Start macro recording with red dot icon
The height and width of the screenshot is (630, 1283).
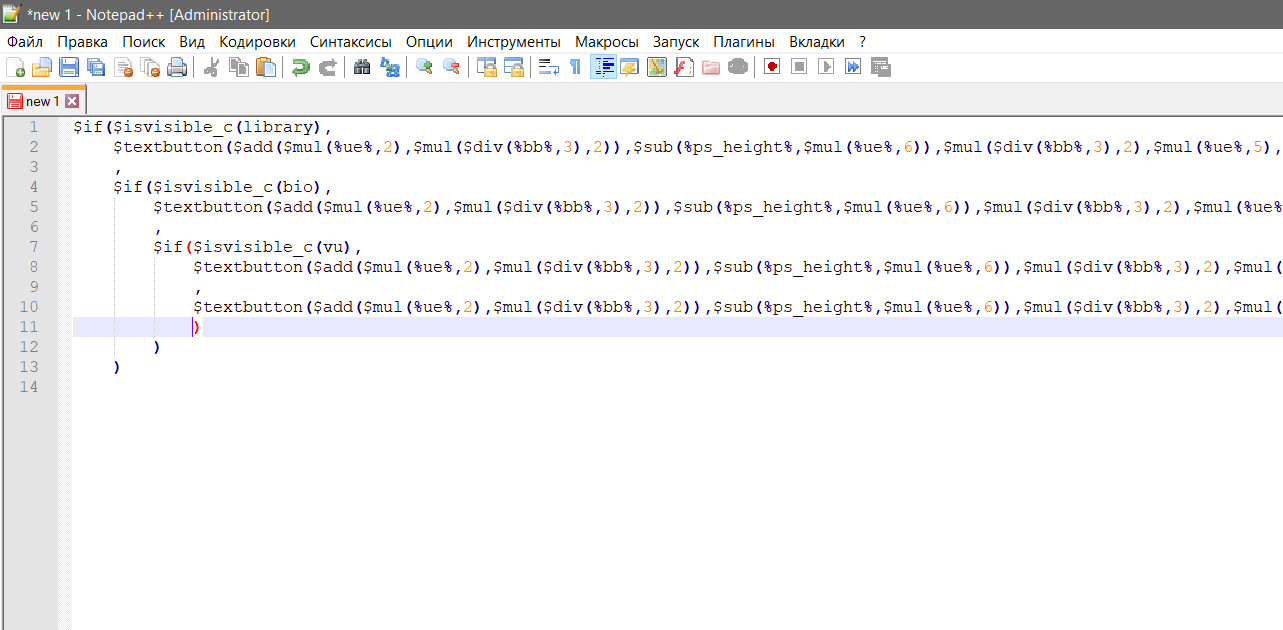(772, 67)
